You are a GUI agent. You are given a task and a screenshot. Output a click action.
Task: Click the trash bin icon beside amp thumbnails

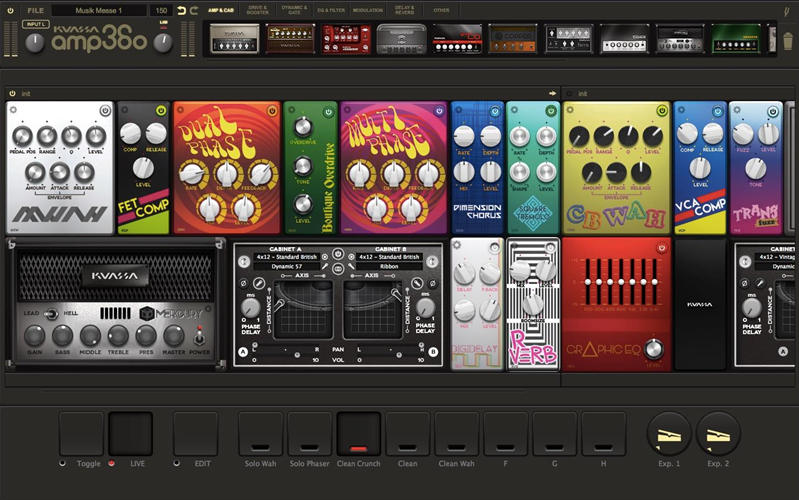(x=788, y=41)
